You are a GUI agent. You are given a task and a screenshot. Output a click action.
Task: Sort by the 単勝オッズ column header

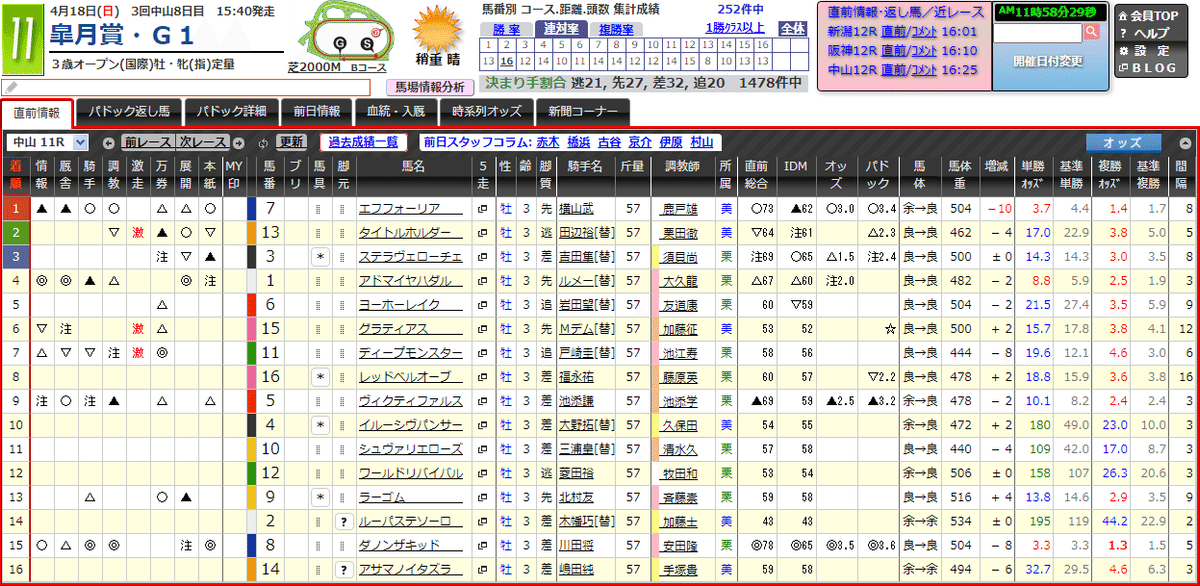pyautogui.click(x=1035, y=176)
